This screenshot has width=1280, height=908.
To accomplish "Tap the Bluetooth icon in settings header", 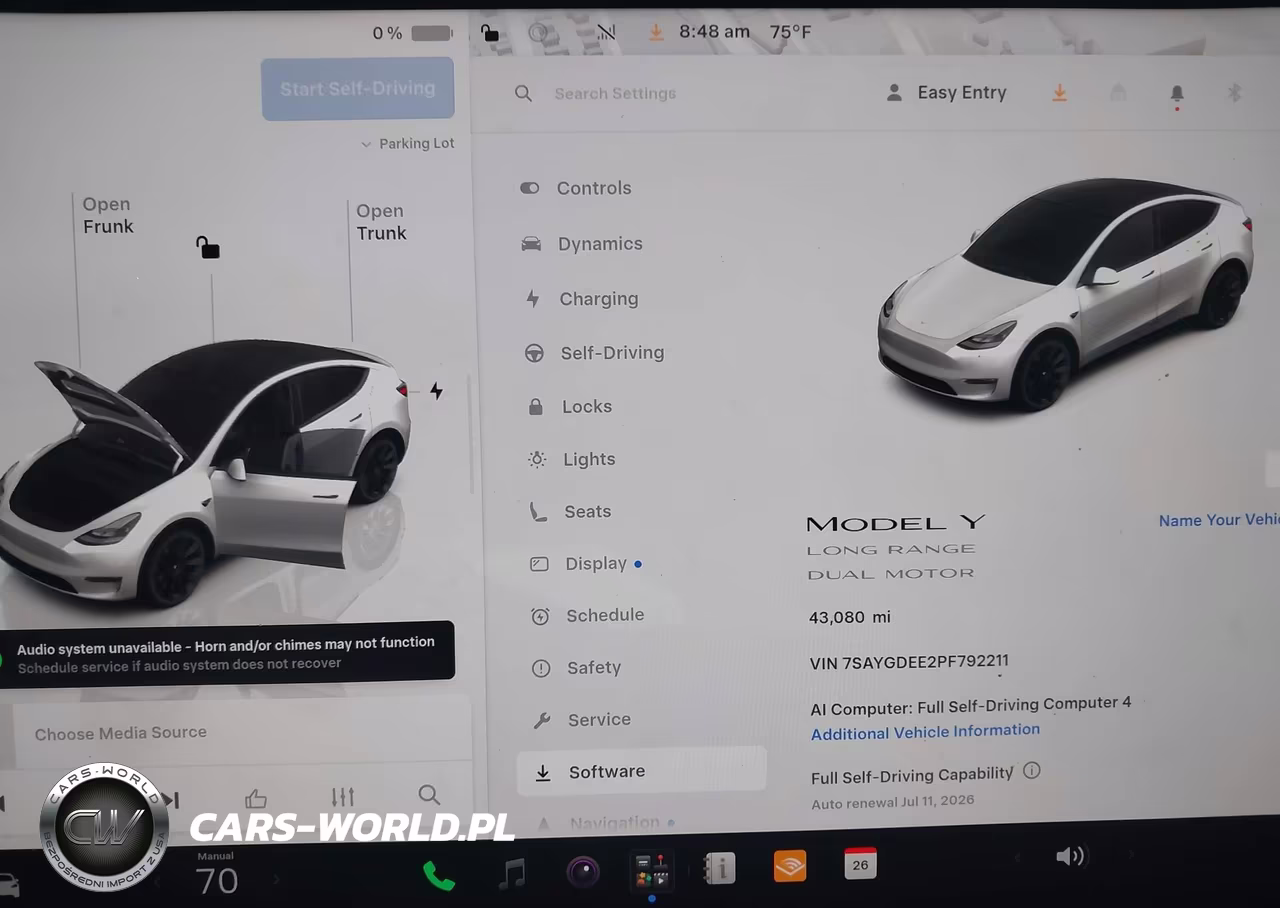I will coord(1234,93).
